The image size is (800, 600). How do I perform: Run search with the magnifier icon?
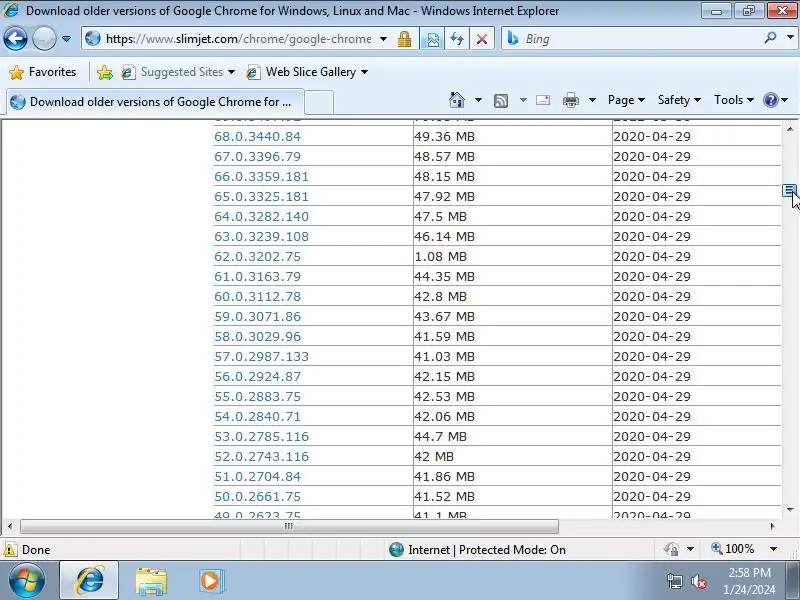click(770, 38)
